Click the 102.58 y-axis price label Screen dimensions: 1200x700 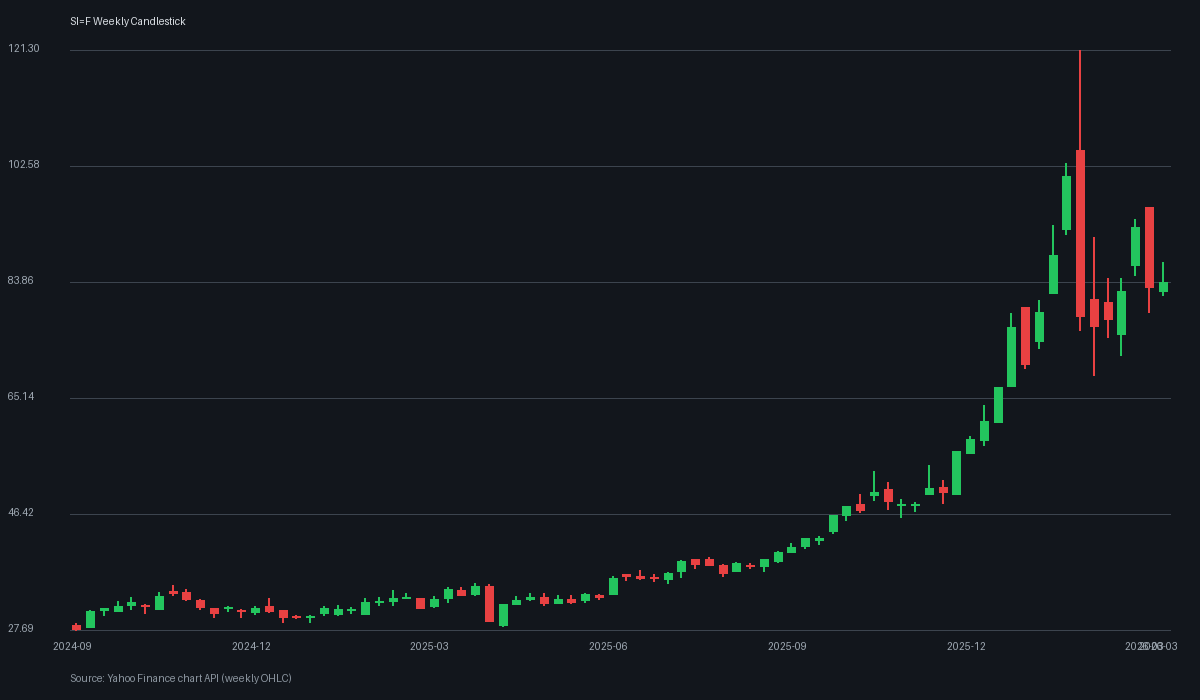24,165
